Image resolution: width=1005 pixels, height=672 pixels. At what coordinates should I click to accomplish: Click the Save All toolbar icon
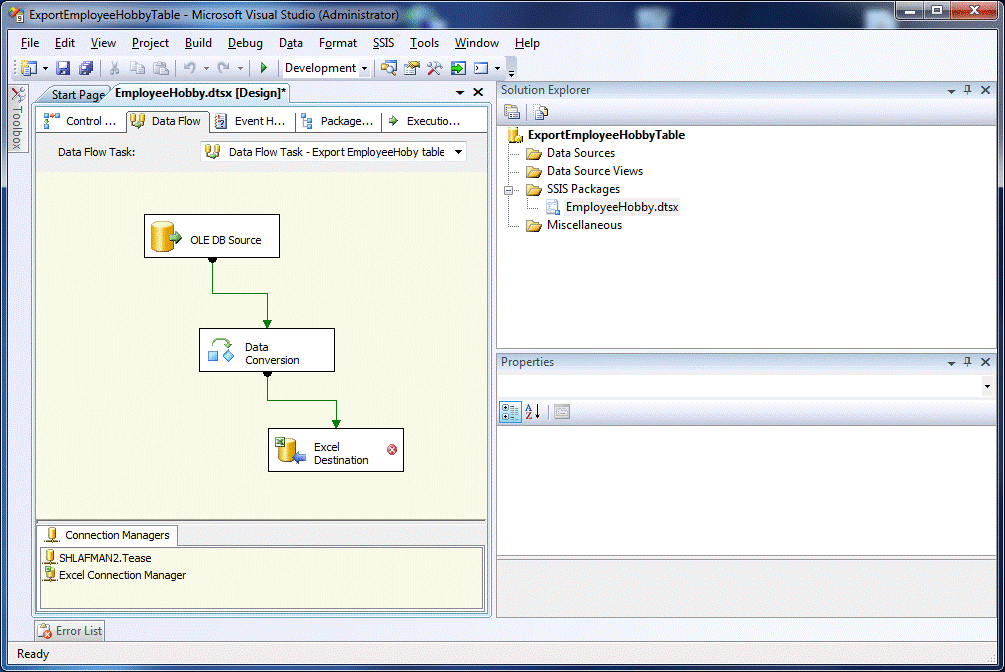coord(86,68)
